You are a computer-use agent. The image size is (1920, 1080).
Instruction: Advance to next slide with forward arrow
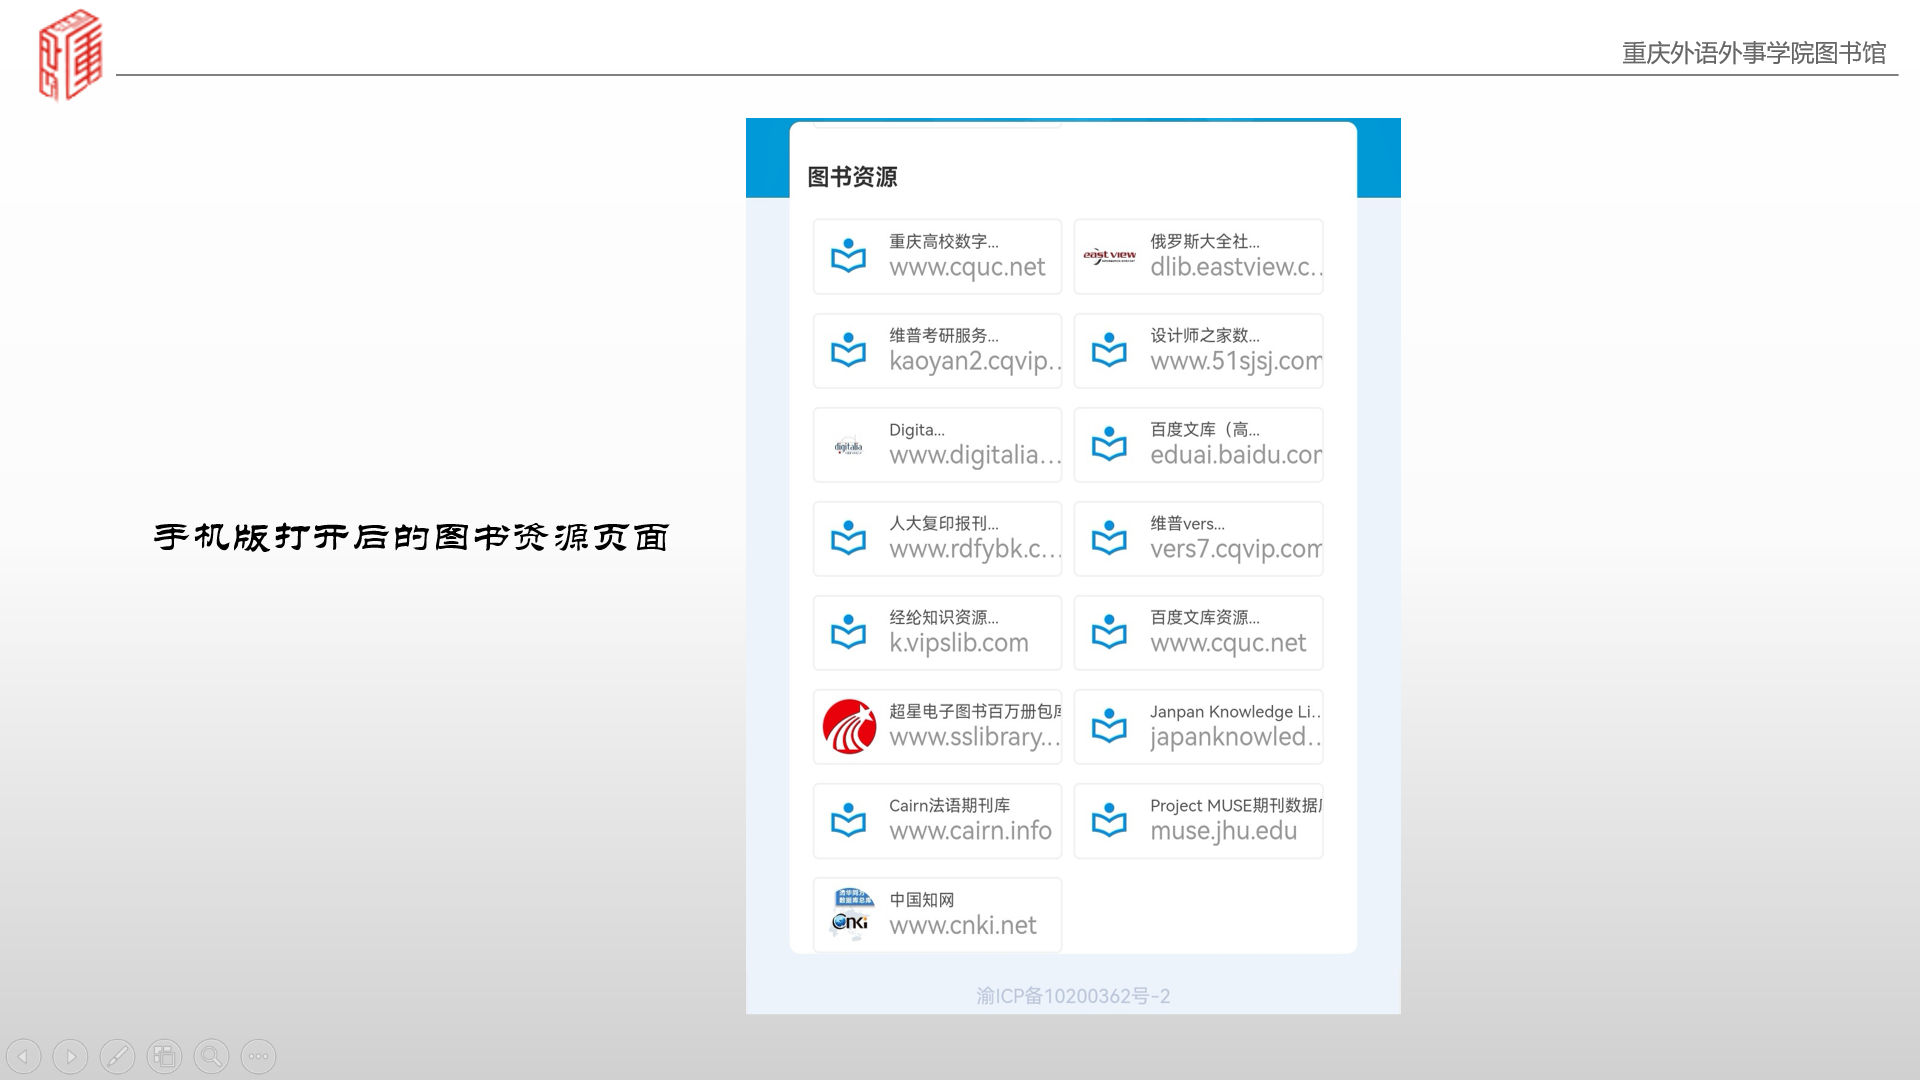pos(71,1056)
